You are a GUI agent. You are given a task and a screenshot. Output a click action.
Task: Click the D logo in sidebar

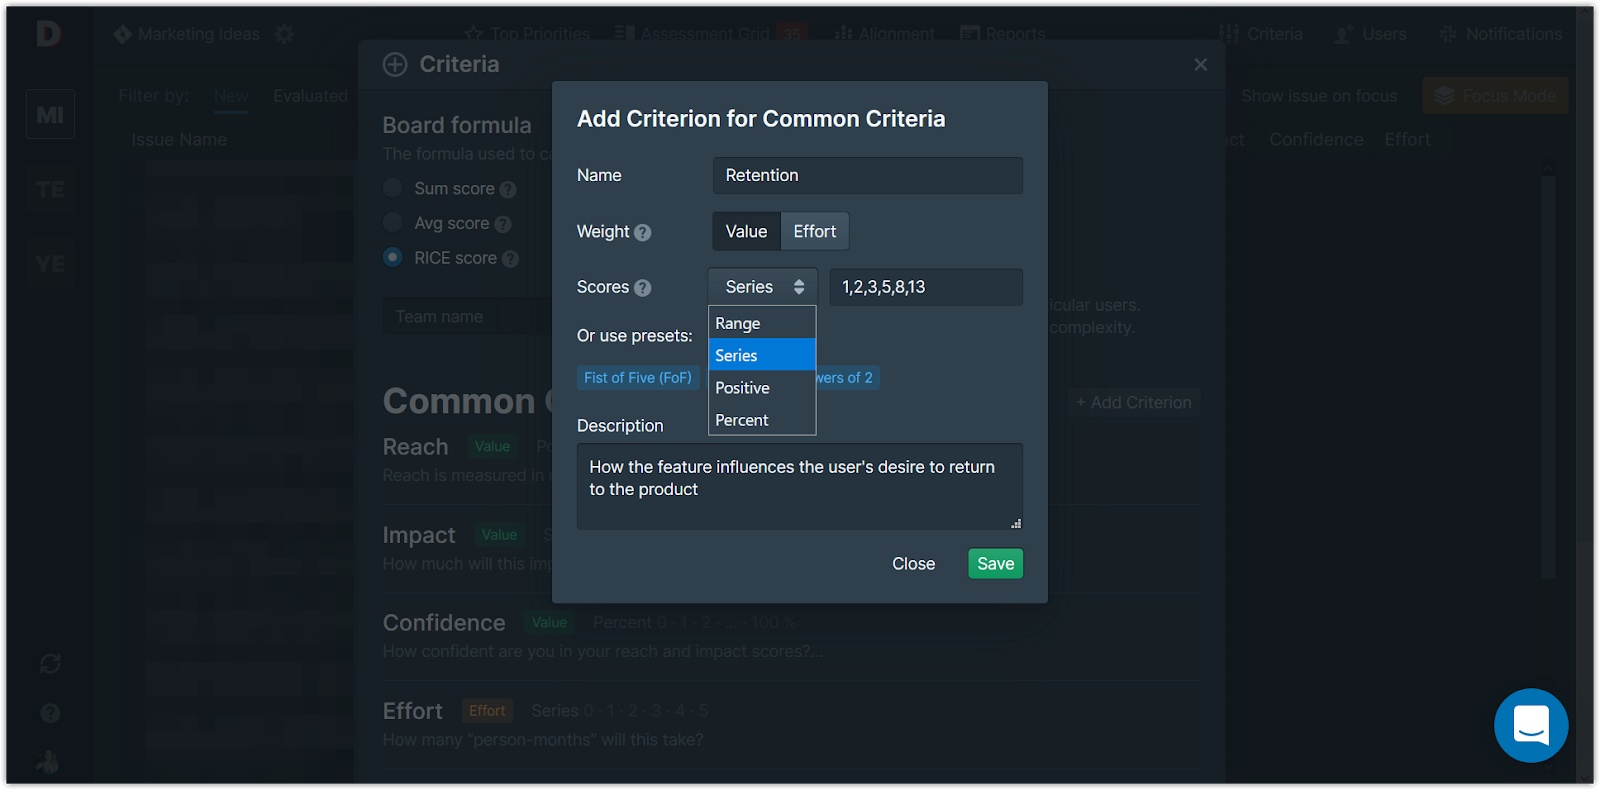coord(48,34)
